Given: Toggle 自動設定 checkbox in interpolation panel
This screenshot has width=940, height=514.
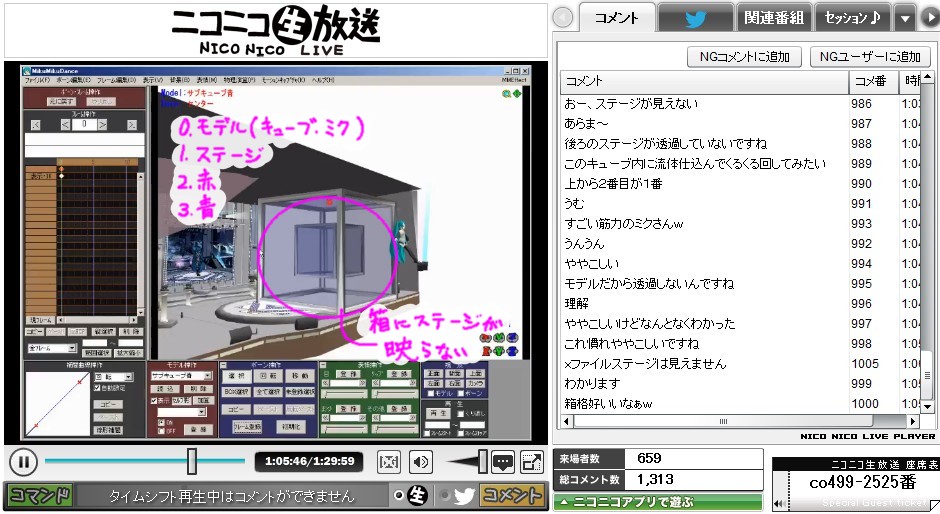Looking at the screenshot, I should [98, 388].
